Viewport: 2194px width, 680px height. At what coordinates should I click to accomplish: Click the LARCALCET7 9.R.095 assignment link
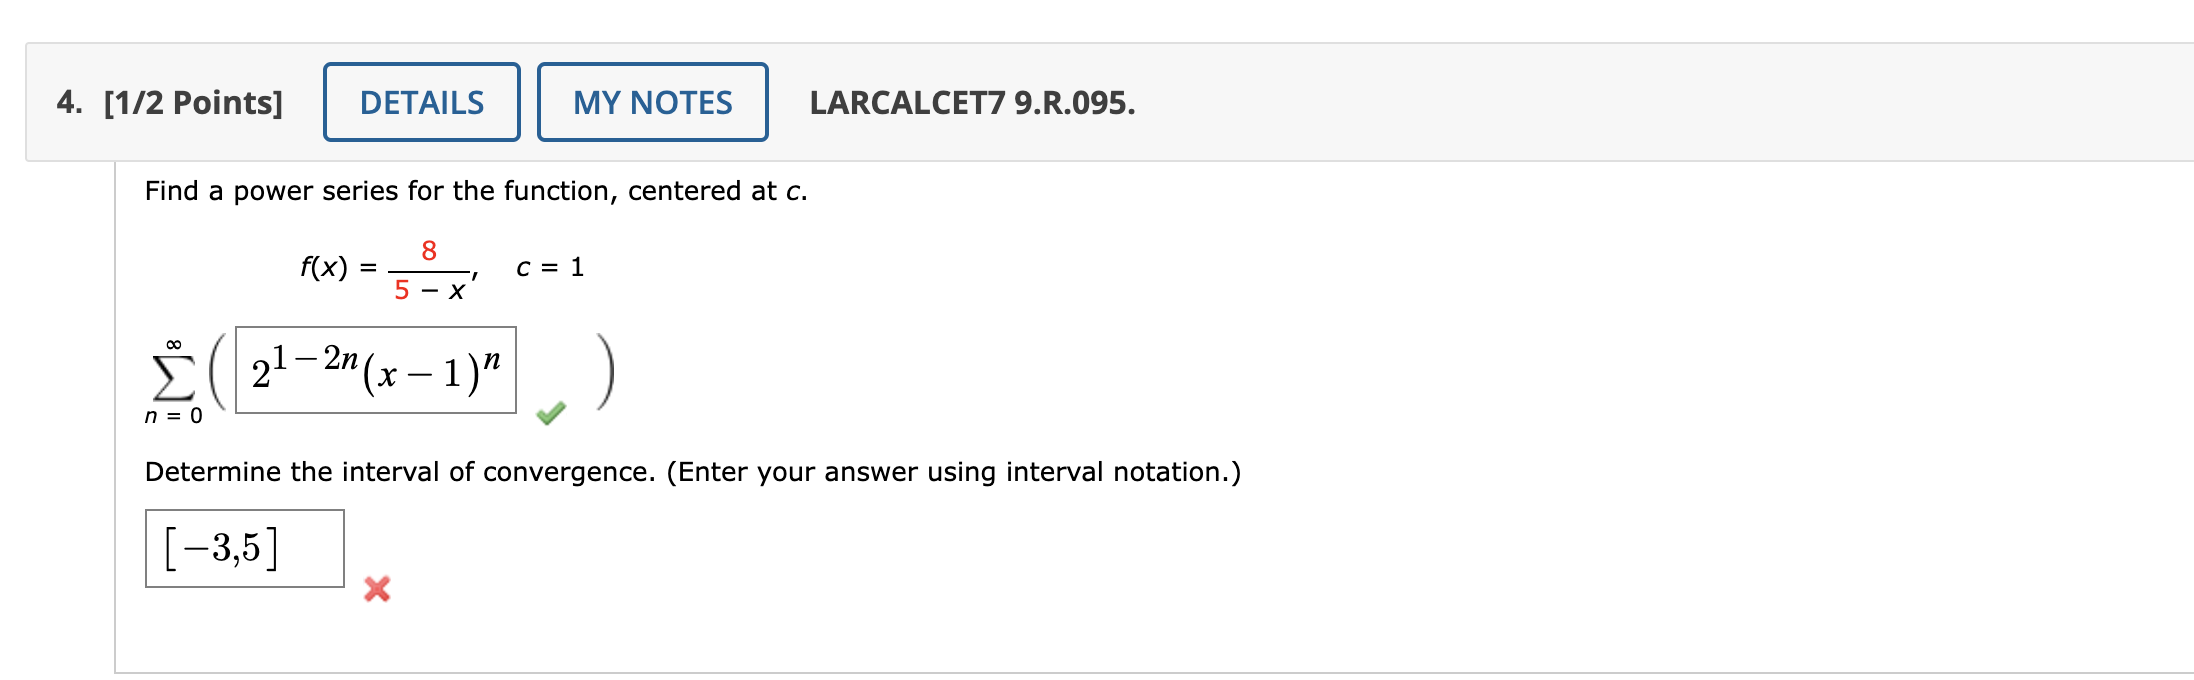(x=972, y=101)
